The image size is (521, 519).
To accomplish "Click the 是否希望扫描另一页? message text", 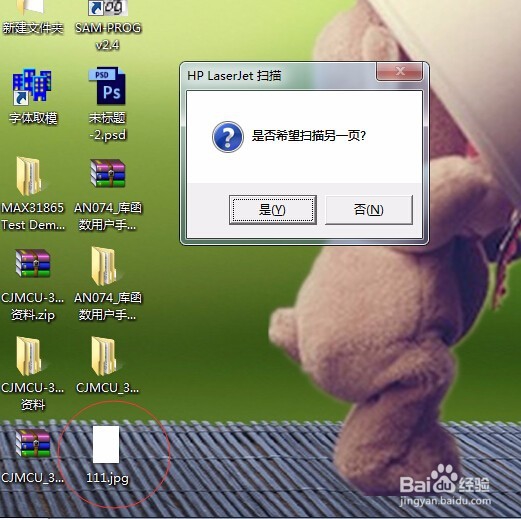I will tap(309, 136).
